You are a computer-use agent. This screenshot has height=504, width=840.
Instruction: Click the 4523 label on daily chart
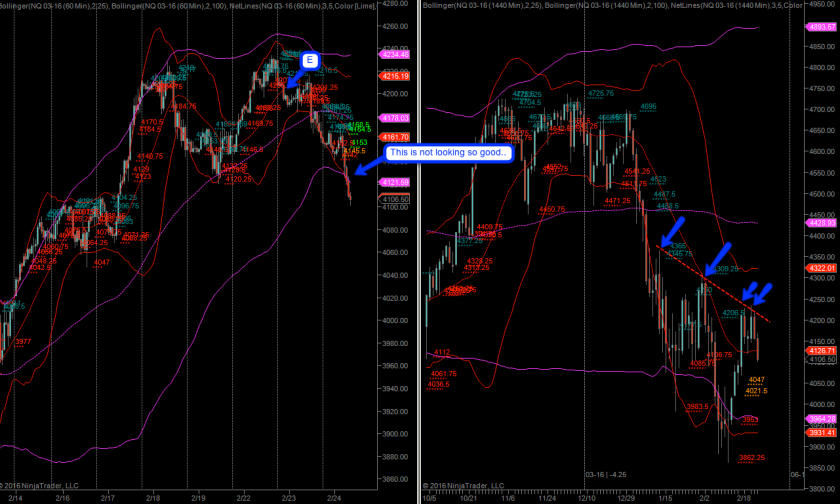click(x=658, y=179)
